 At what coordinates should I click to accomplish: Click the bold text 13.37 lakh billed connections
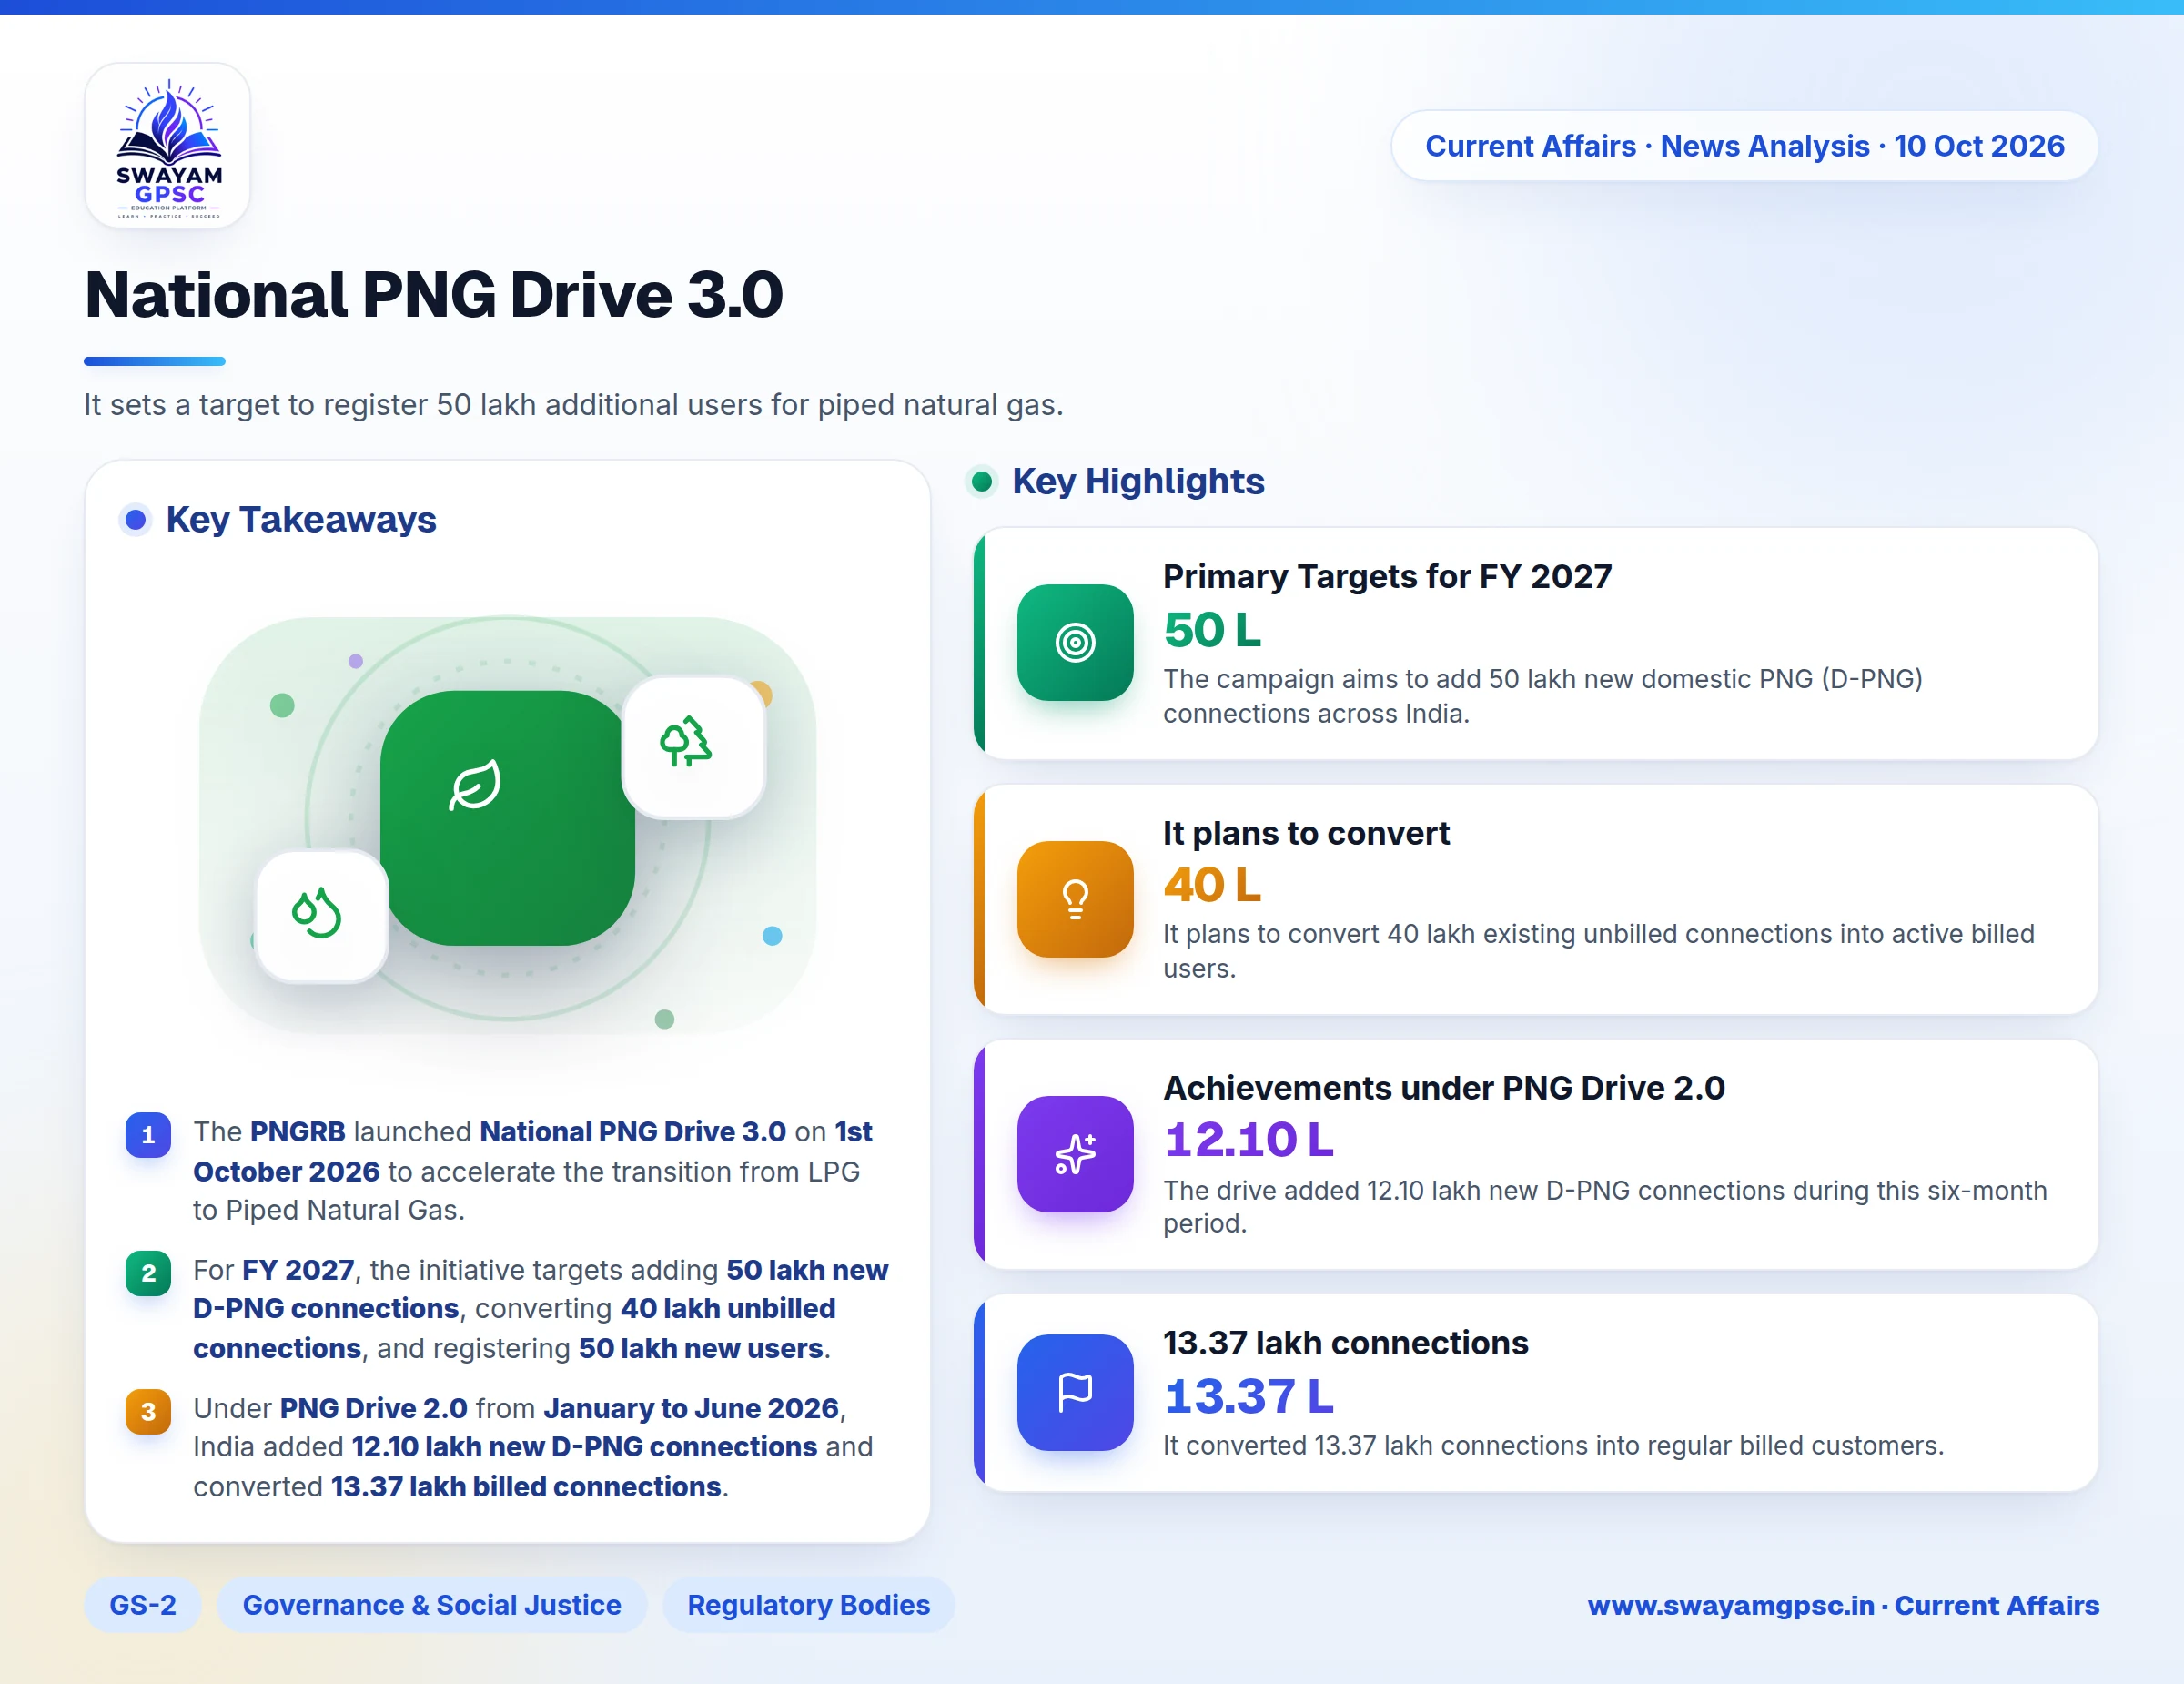pyautogui.click(x=526, y=1487)
